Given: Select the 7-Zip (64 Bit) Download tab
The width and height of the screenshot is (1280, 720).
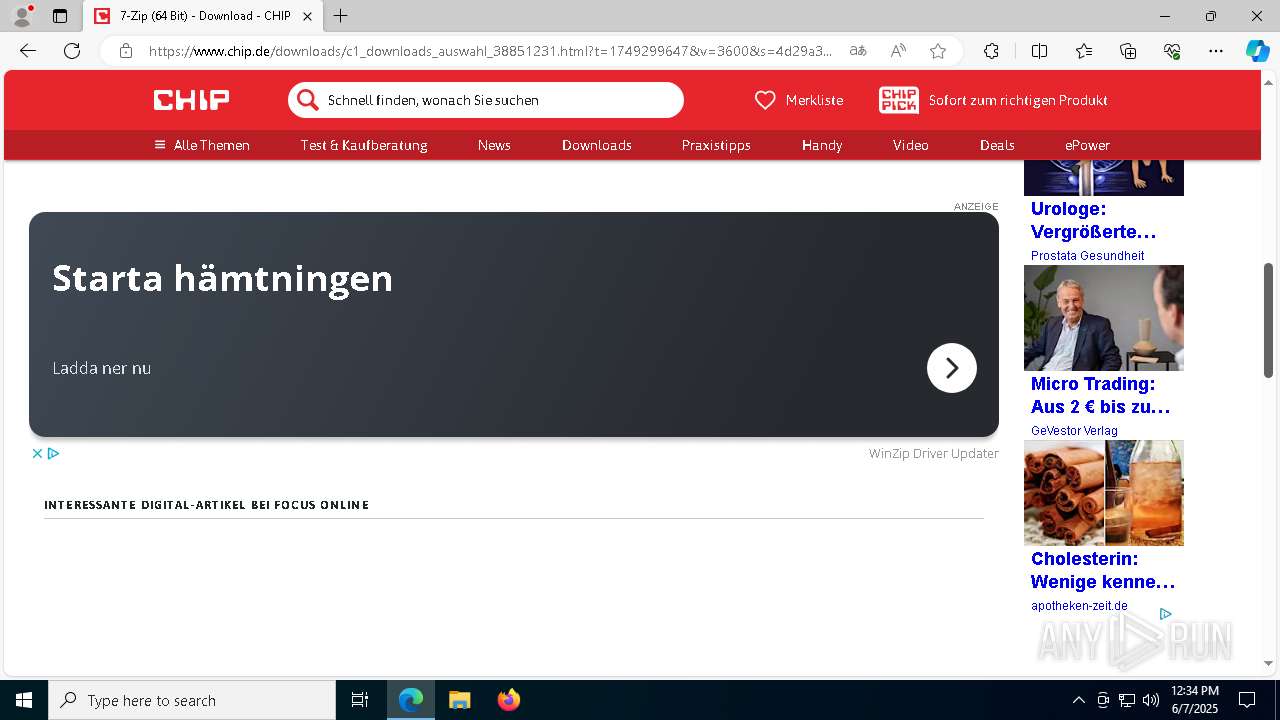Looking at the screenshot, I should click(x=203, y=16).
